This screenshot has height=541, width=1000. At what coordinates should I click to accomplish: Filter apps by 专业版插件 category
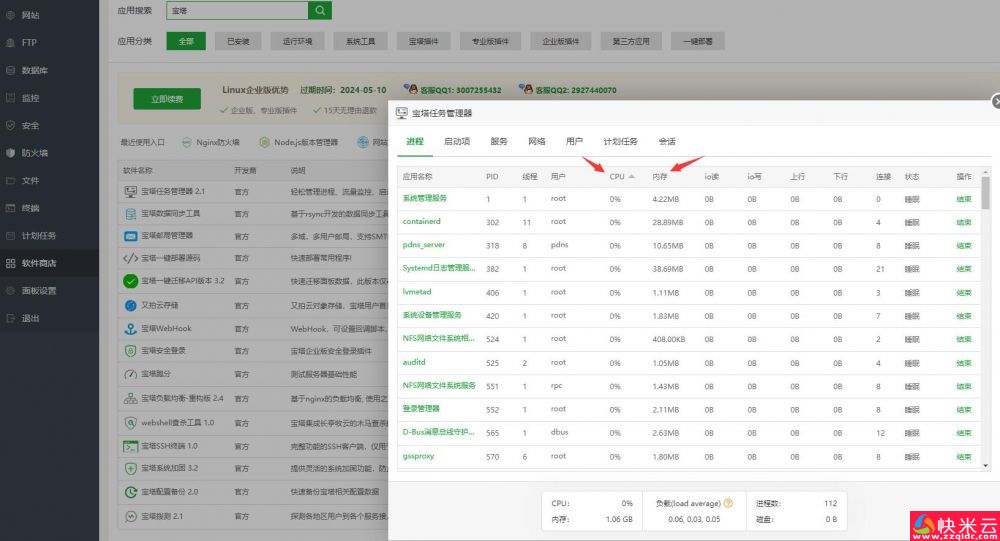click(490, 41)
